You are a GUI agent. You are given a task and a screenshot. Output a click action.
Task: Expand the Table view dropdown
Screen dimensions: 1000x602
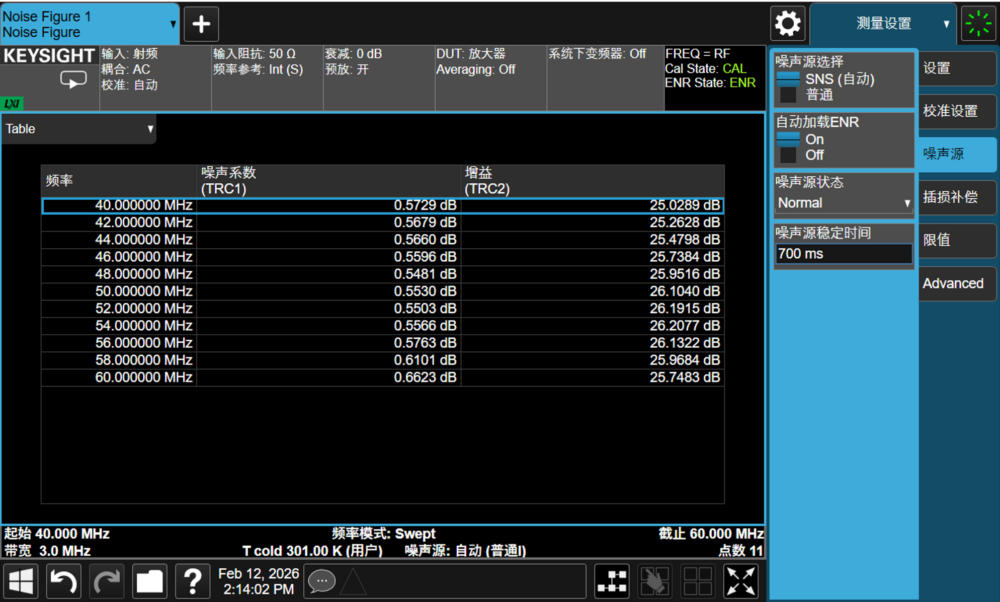79,129
